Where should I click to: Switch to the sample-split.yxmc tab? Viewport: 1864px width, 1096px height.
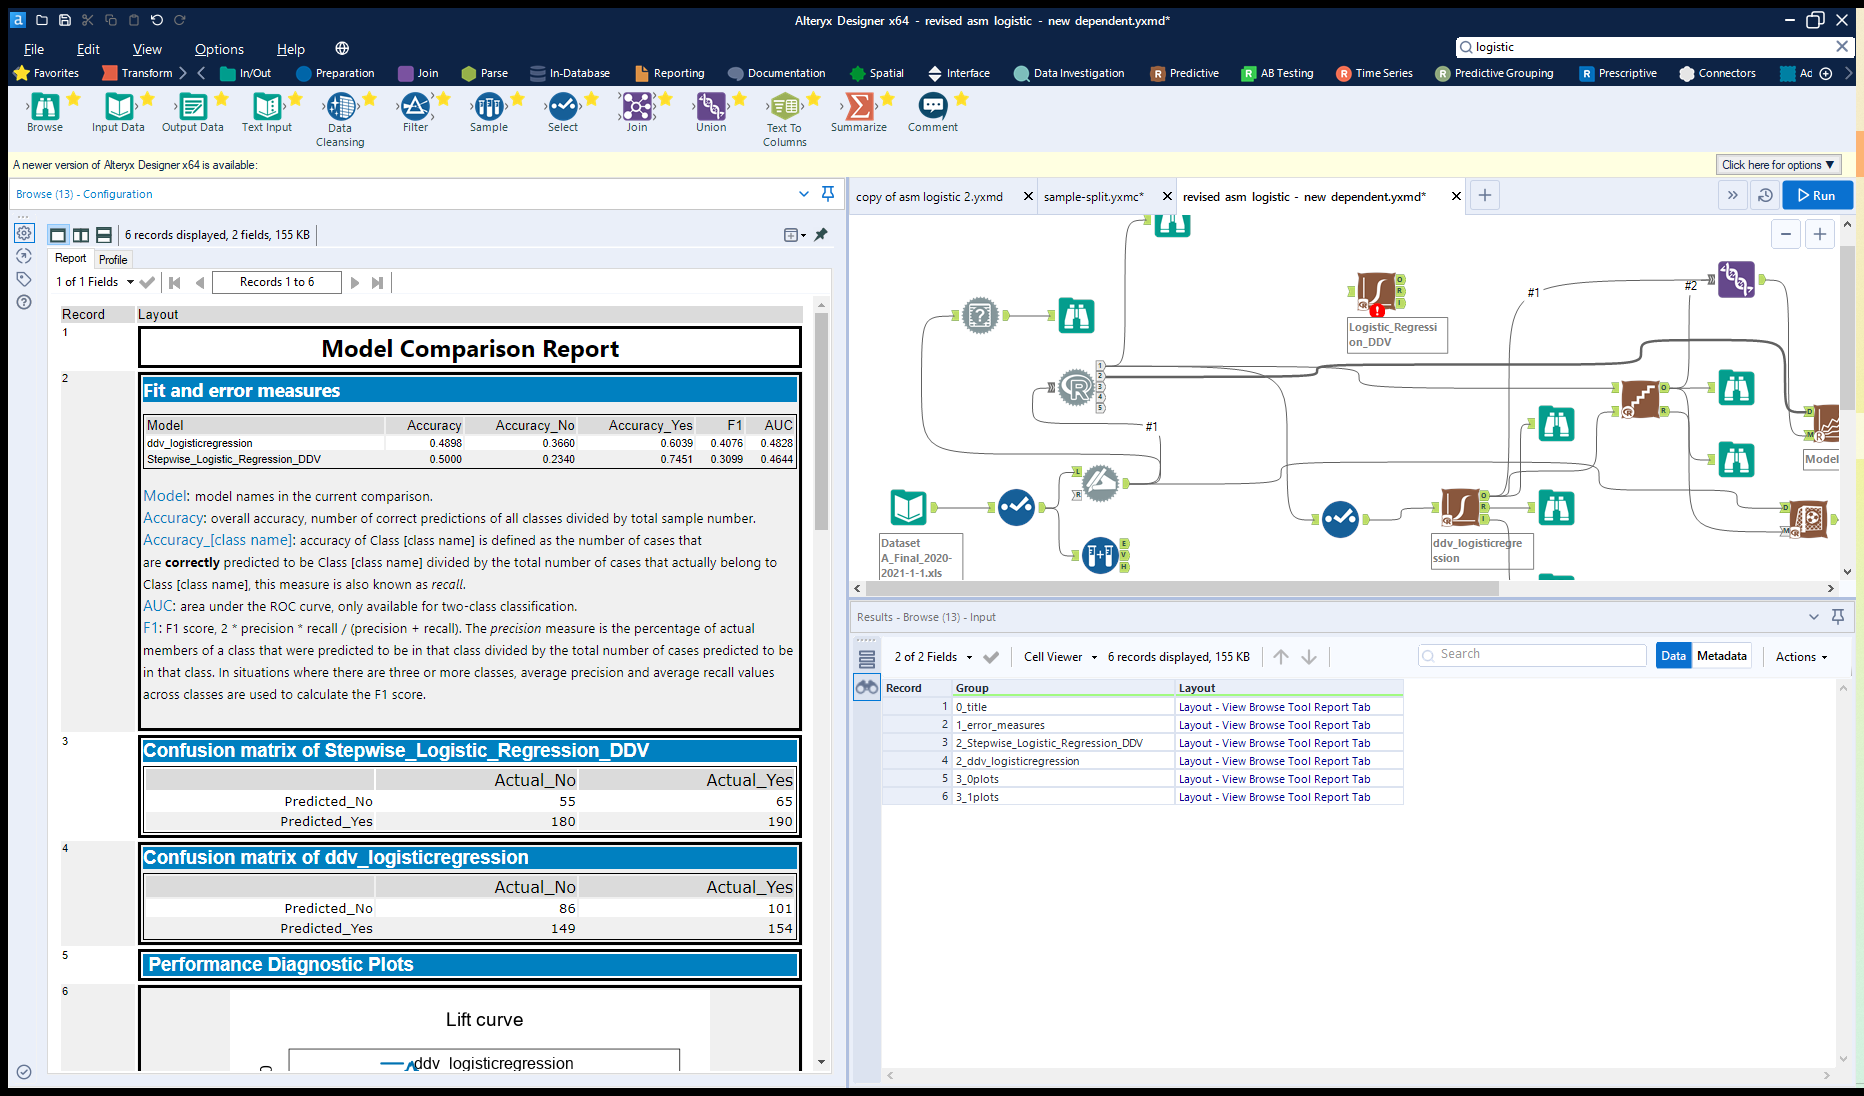click(x=1093, y=197)
